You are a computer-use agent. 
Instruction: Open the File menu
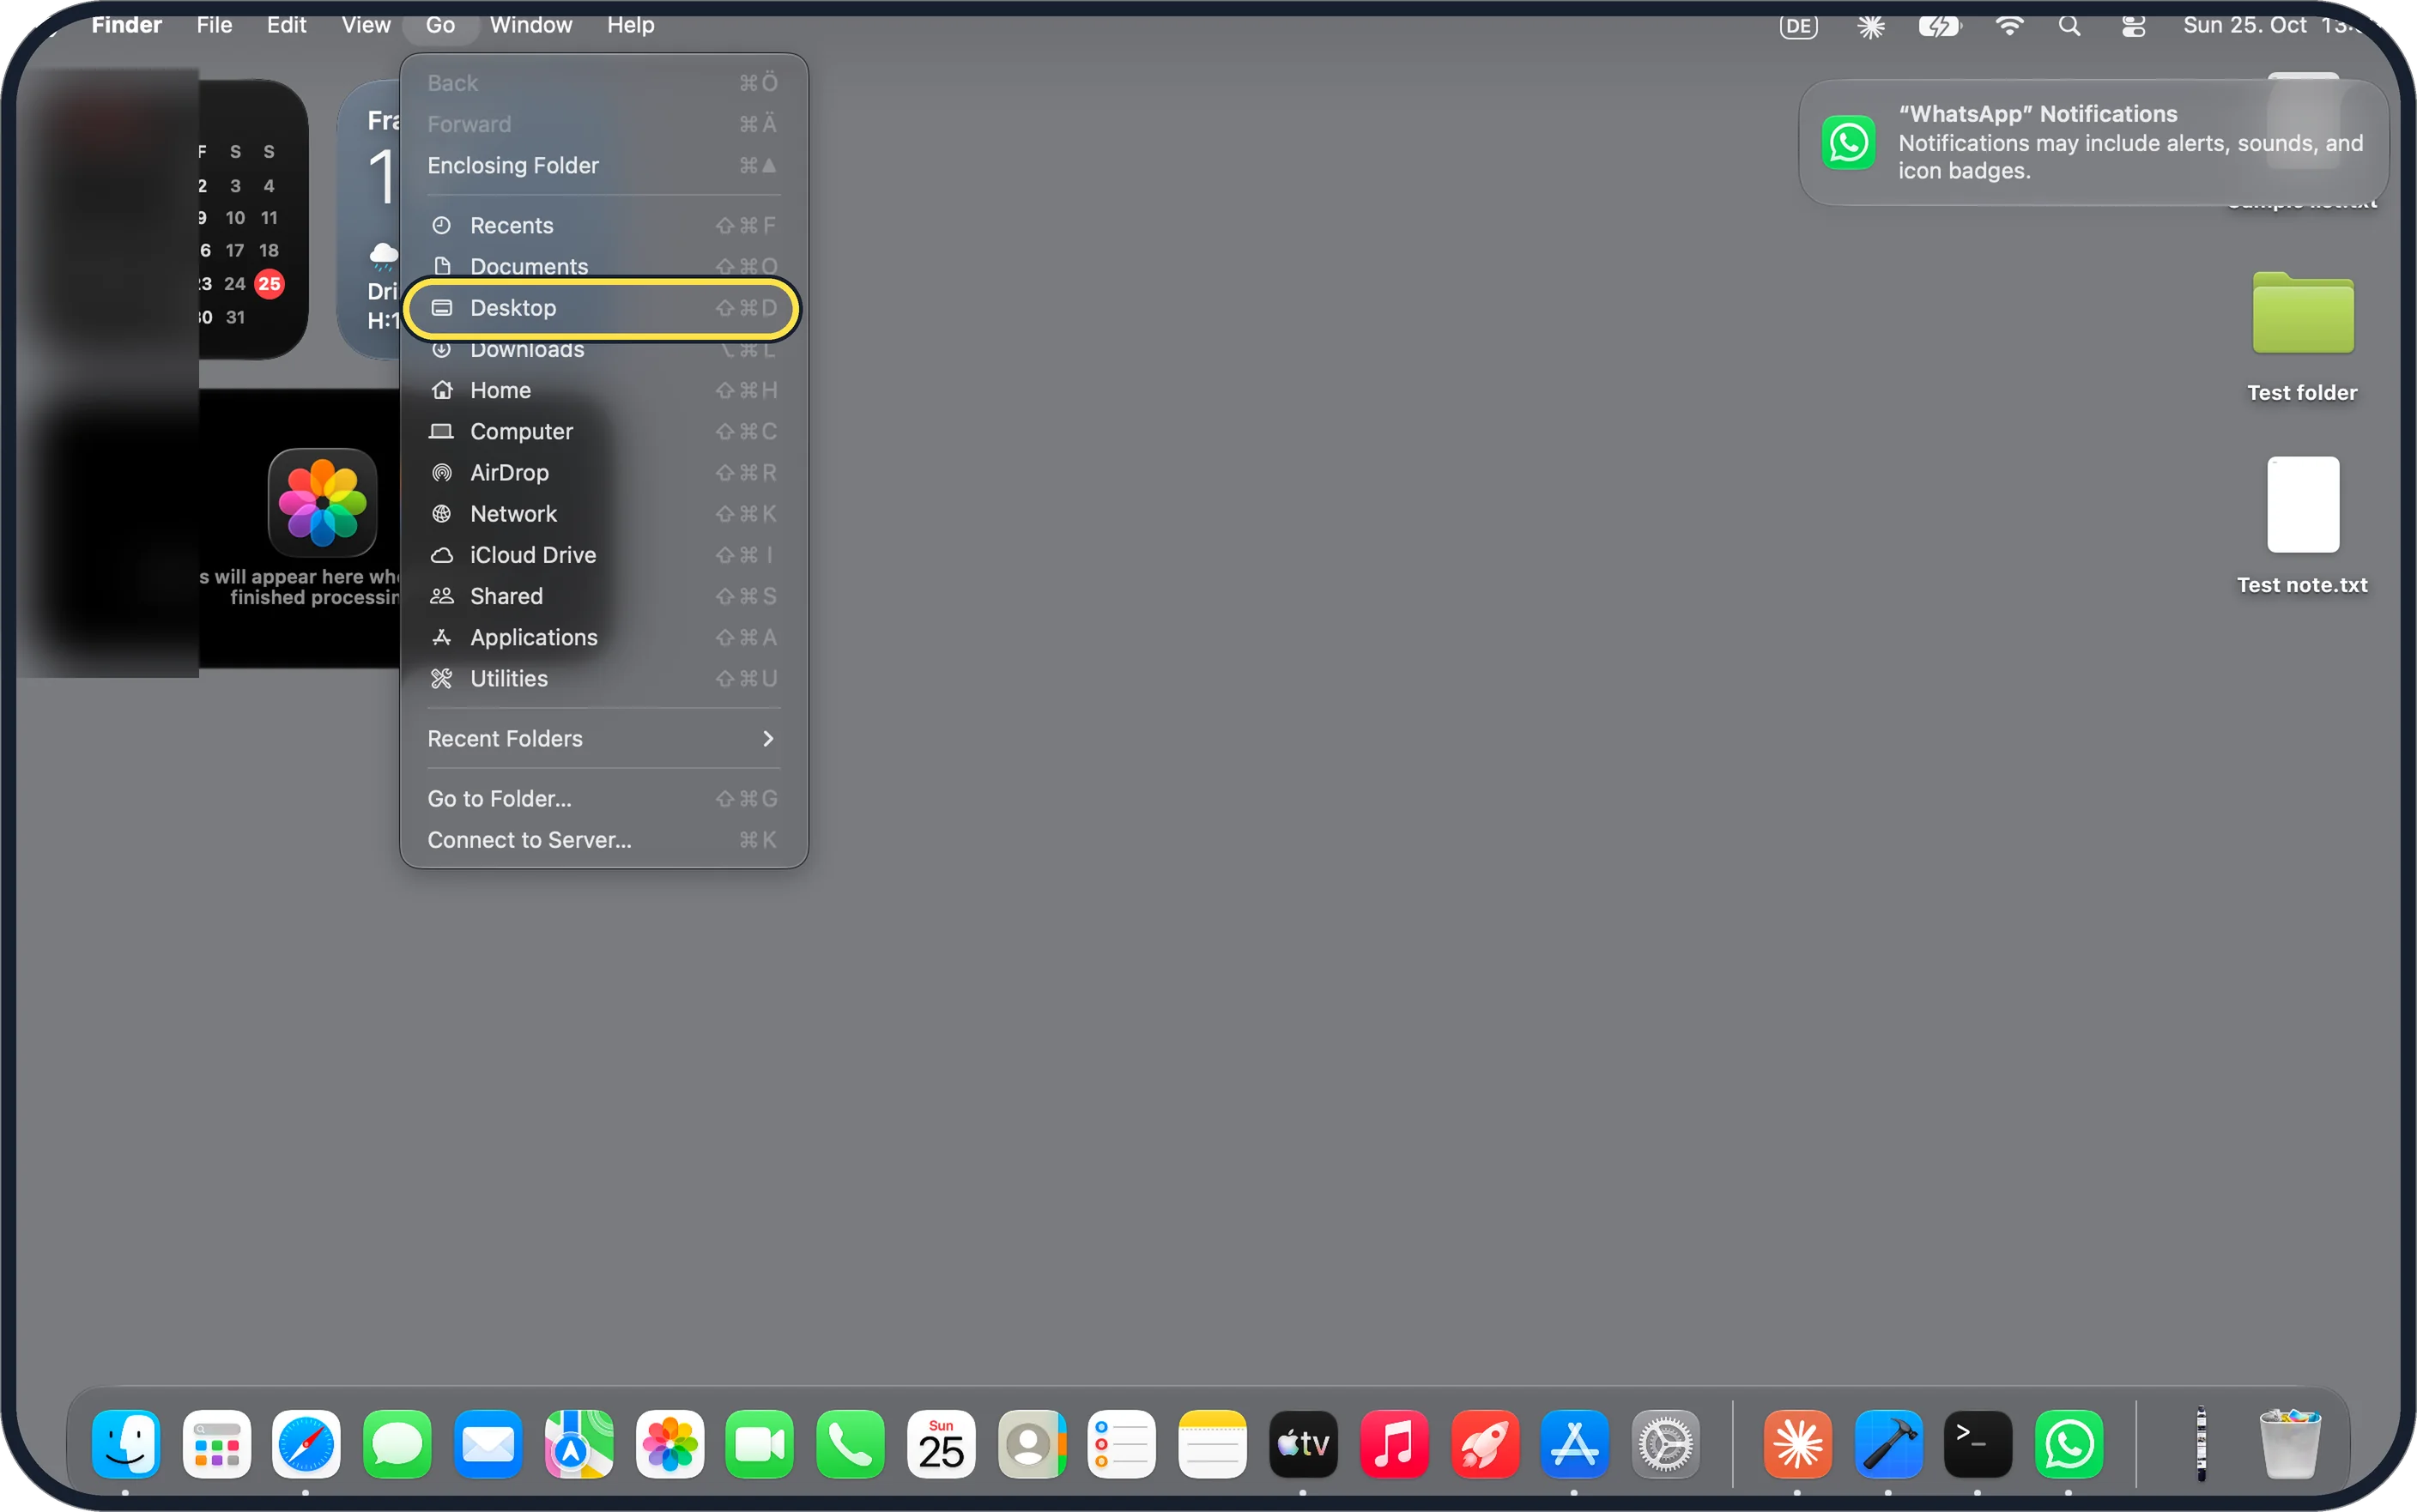tap(214, 25)
